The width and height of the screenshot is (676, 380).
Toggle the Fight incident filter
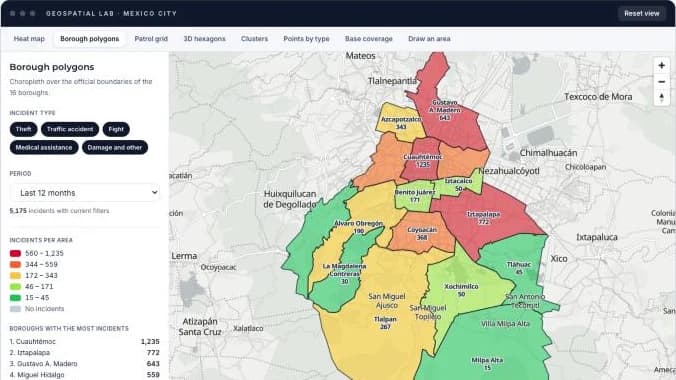[x=116, y=129]
